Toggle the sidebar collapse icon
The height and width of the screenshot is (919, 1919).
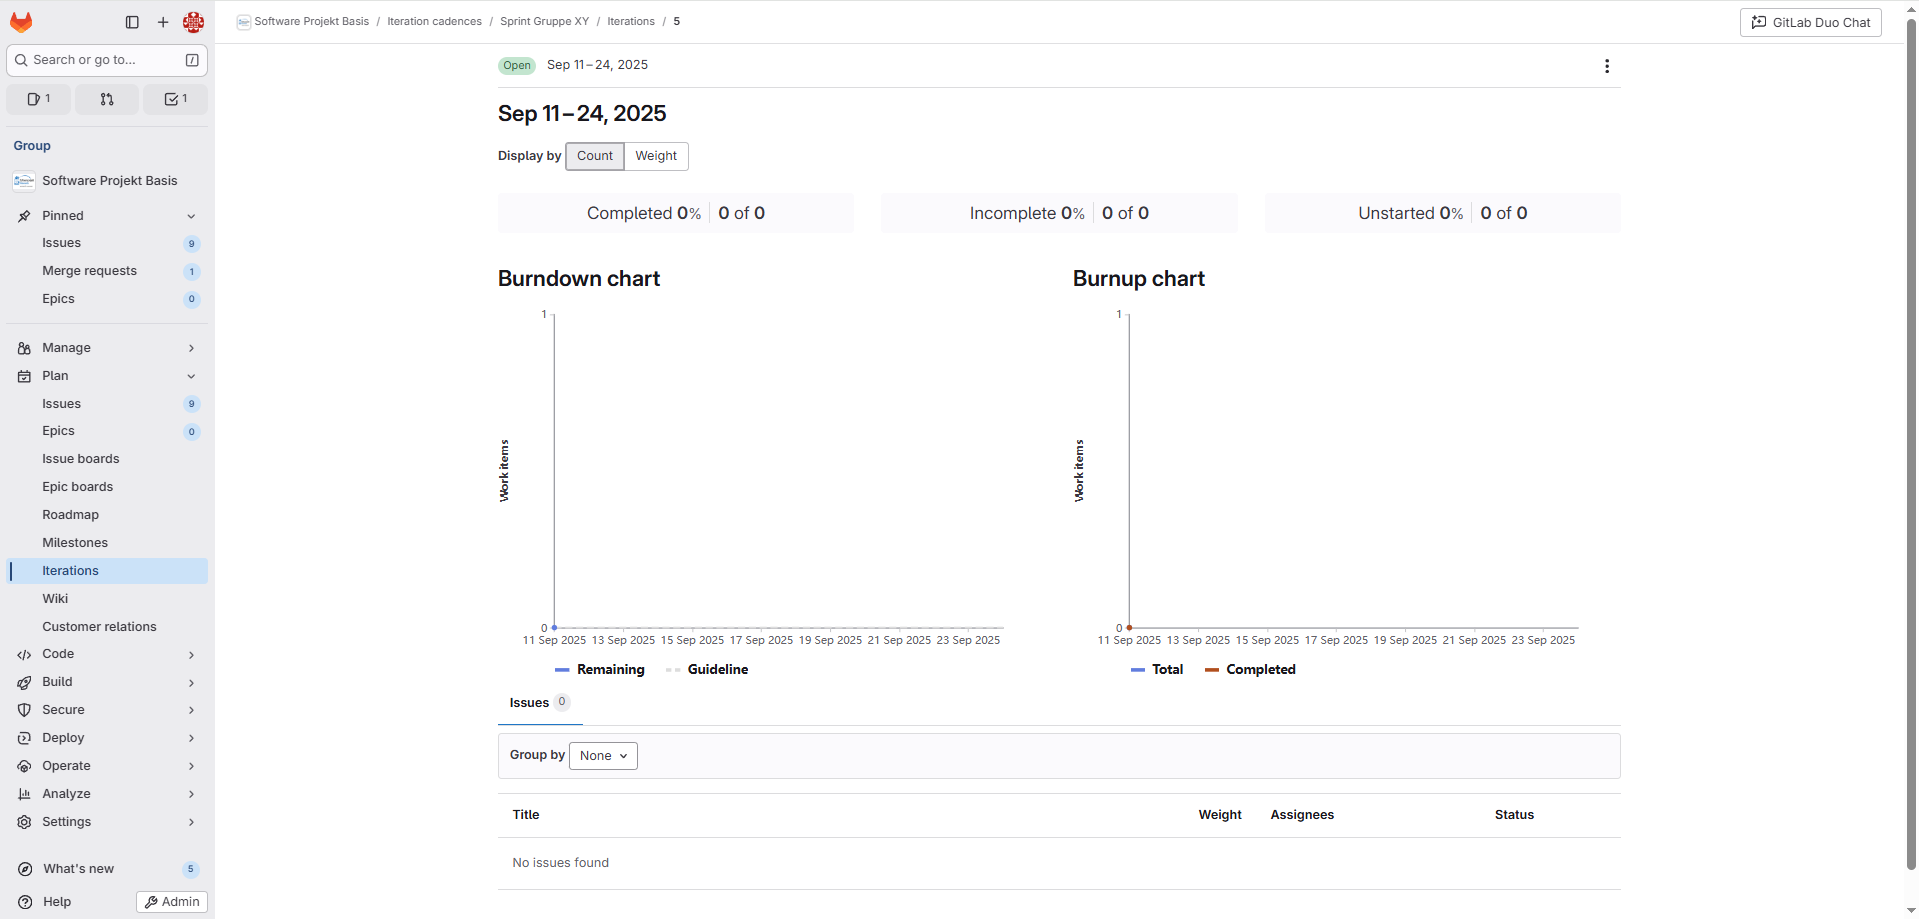(132, 22)
